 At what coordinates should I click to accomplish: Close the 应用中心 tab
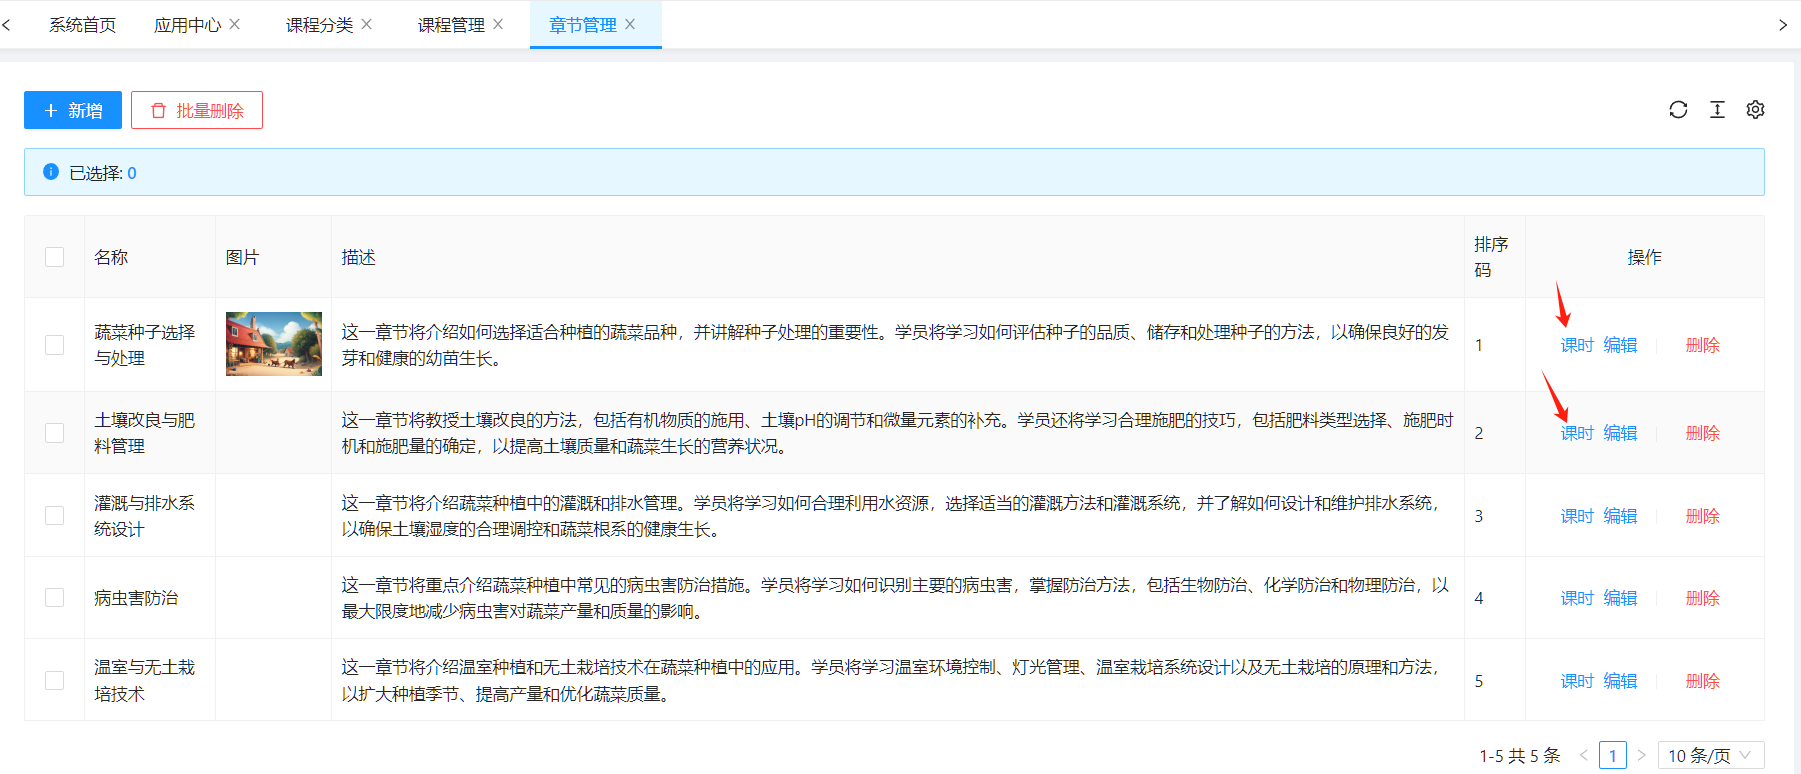click(x=235, y=24)
